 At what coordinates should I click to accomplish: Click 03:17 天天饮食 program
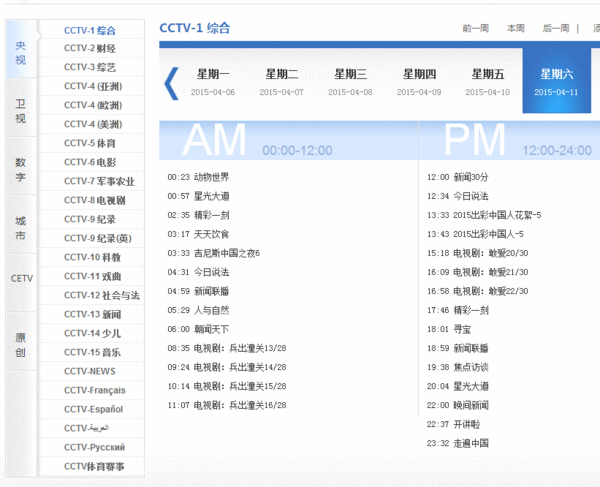pyautogui.click(x=198, y=234)
